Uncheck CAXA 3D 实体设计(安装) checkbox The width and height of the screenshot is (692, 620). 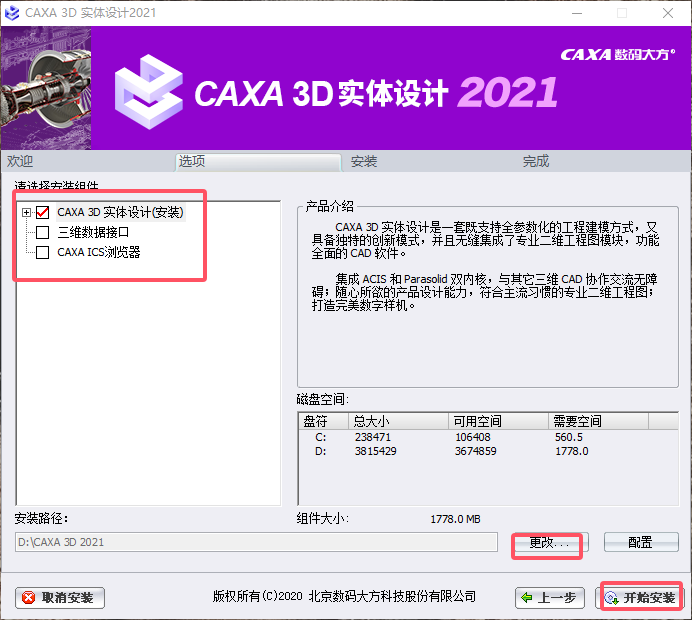[42, 212]
